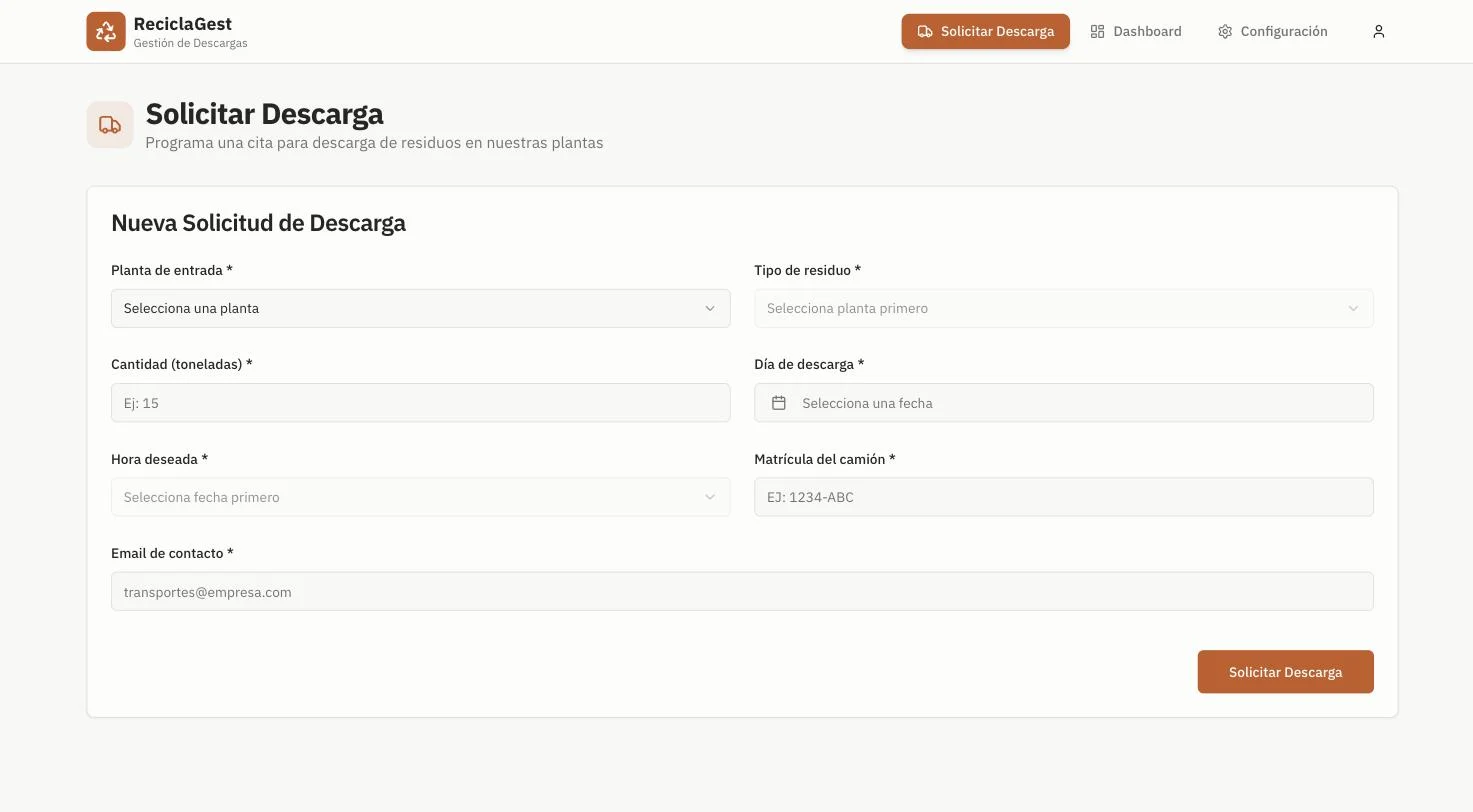Click the 'Cantidad (toneladas) *' label
1473x812 pixels.
tap(182, 365)
